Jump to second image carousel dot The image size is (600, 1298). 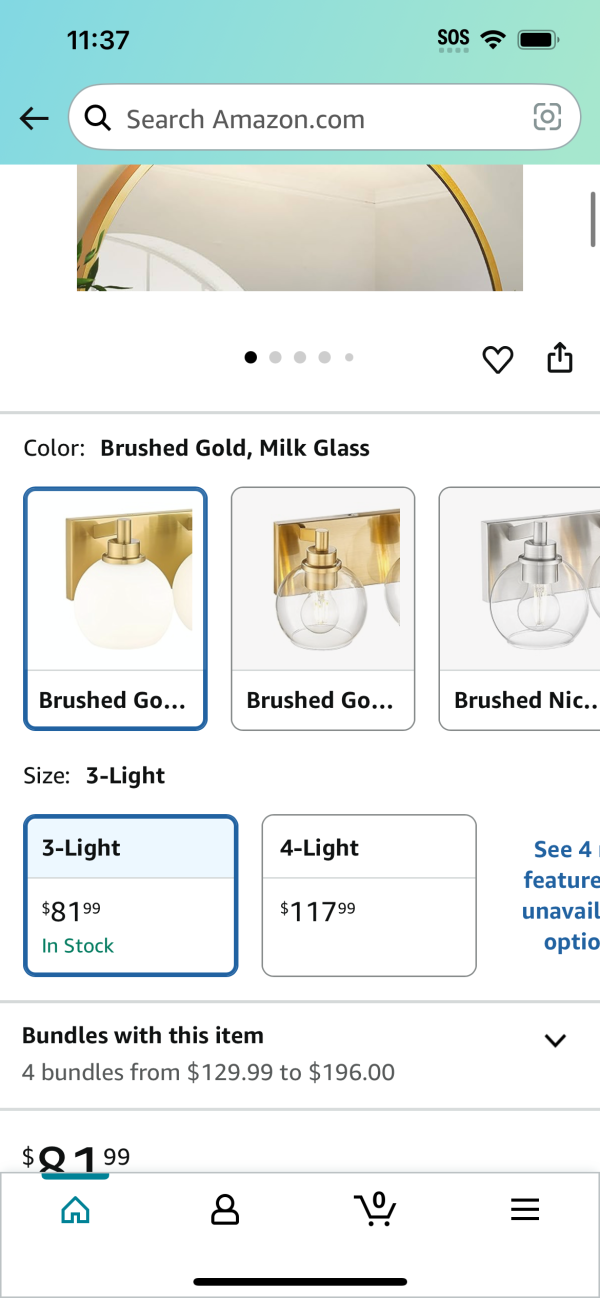275,357
